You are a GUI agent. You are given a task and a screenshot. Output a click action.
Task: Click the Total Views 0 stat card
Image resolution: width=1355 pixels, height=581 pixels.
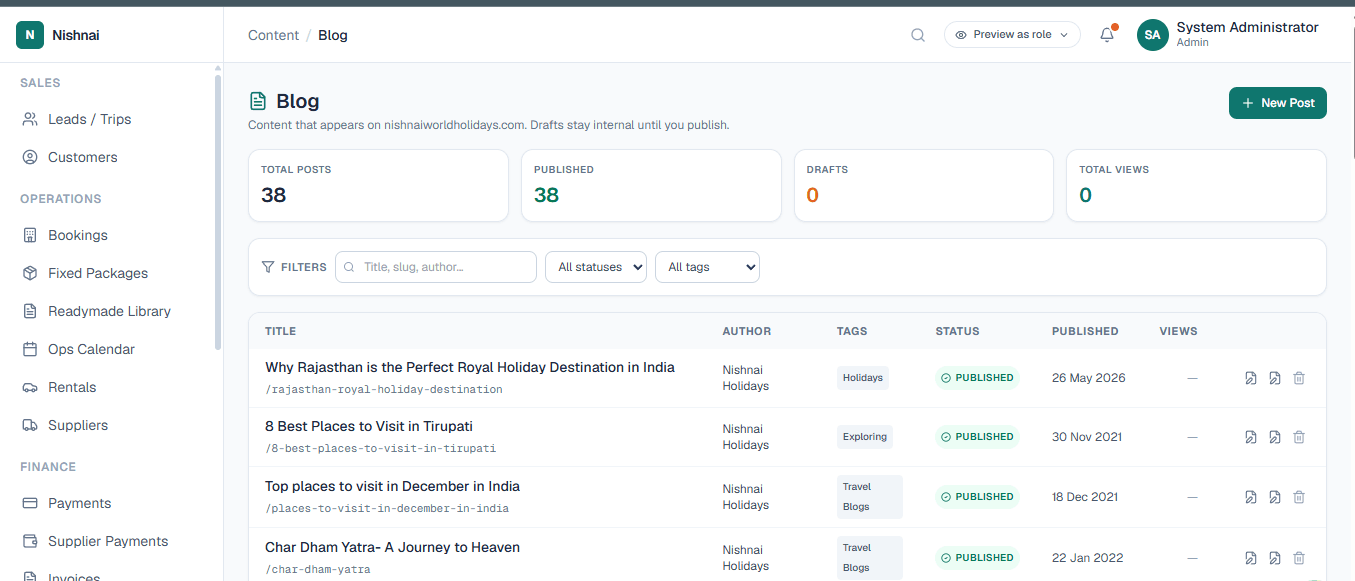[x=1196, y=186]
